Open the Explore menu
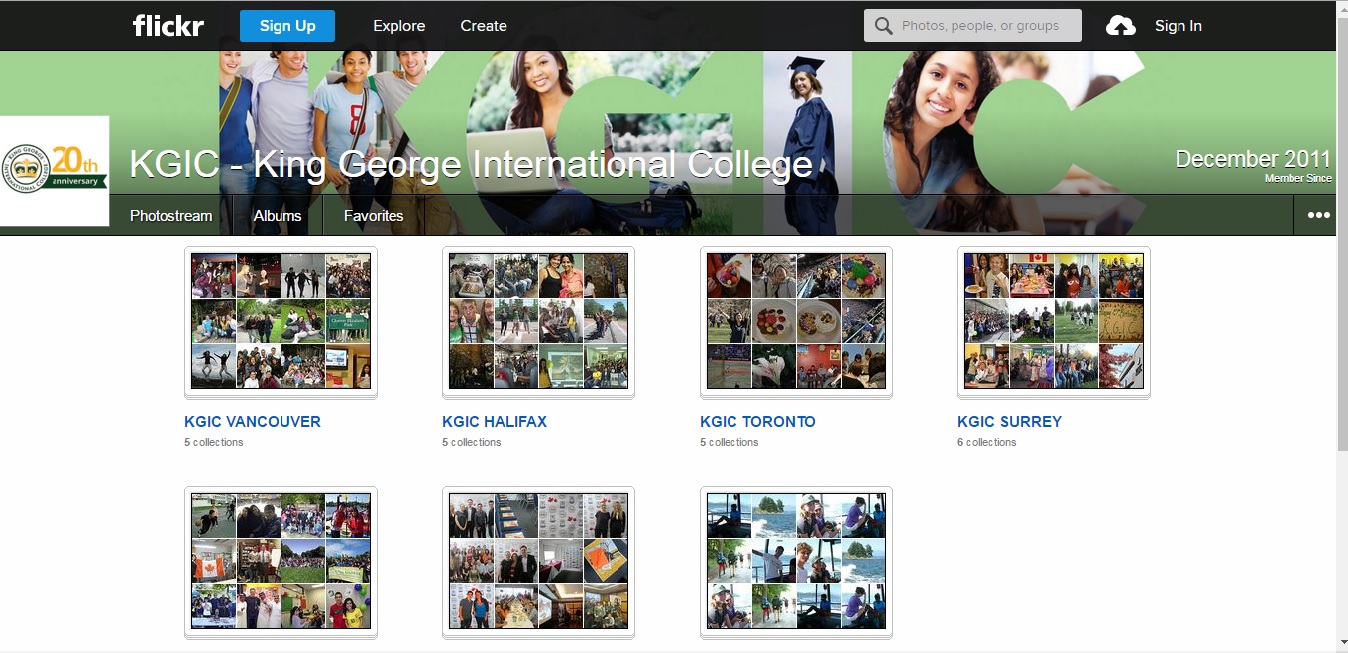1348x653 pixels. coord(399,26)
